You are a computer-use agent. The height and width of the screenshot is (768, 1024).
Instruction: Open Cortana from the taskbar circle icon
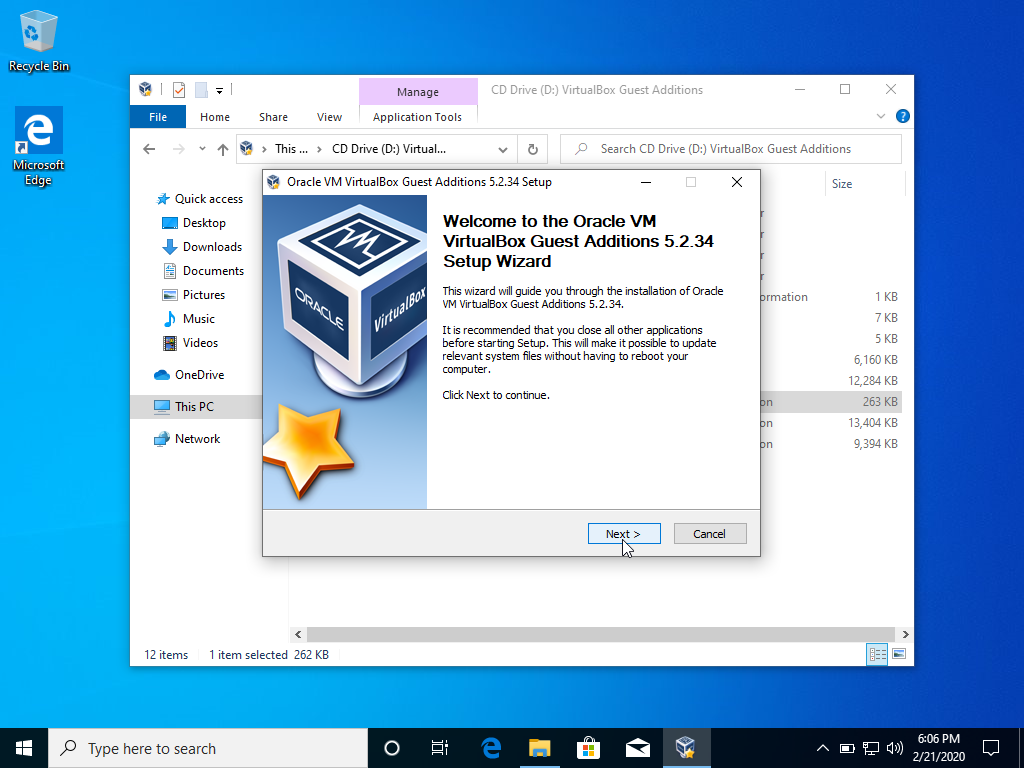392,748
